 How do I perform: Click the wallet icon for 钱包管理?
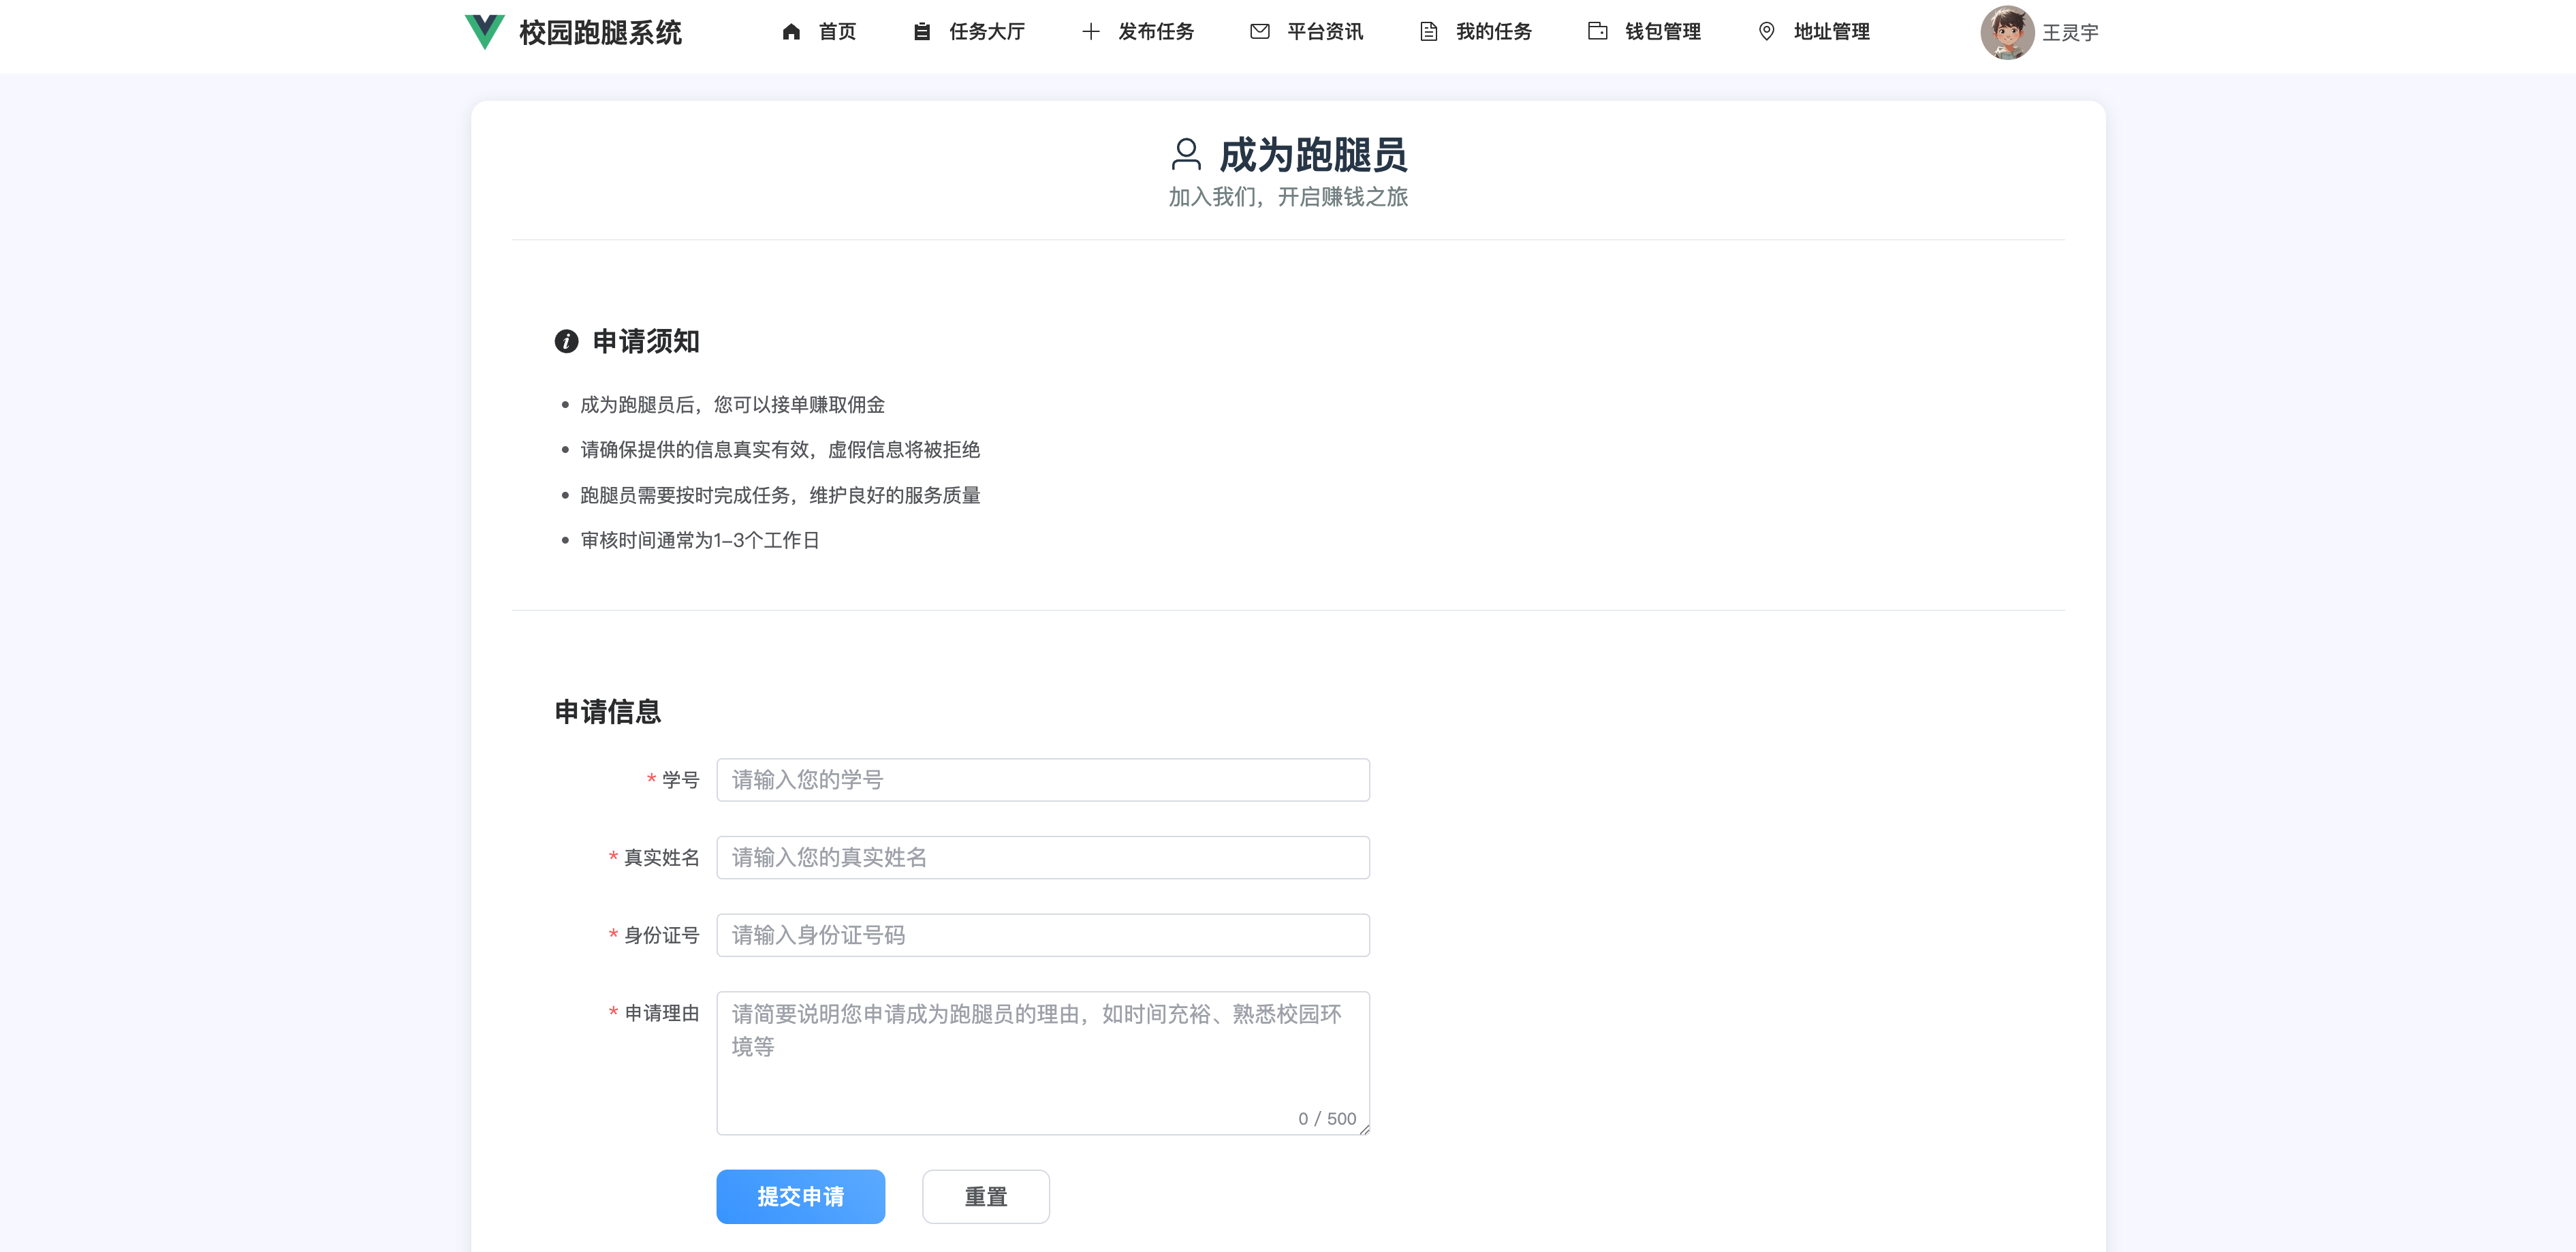1597,32
